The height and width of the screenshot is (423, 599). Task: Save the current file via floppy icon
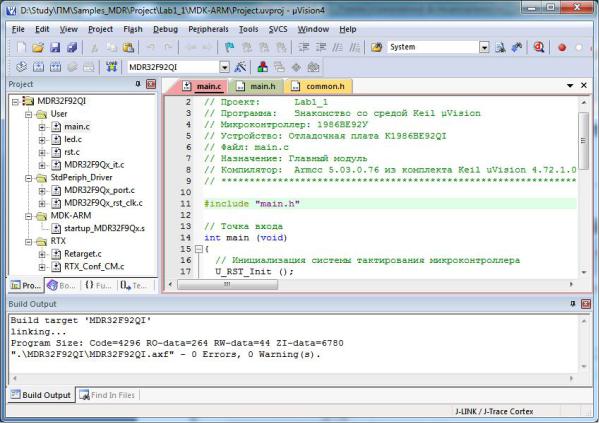pos(55,47)
